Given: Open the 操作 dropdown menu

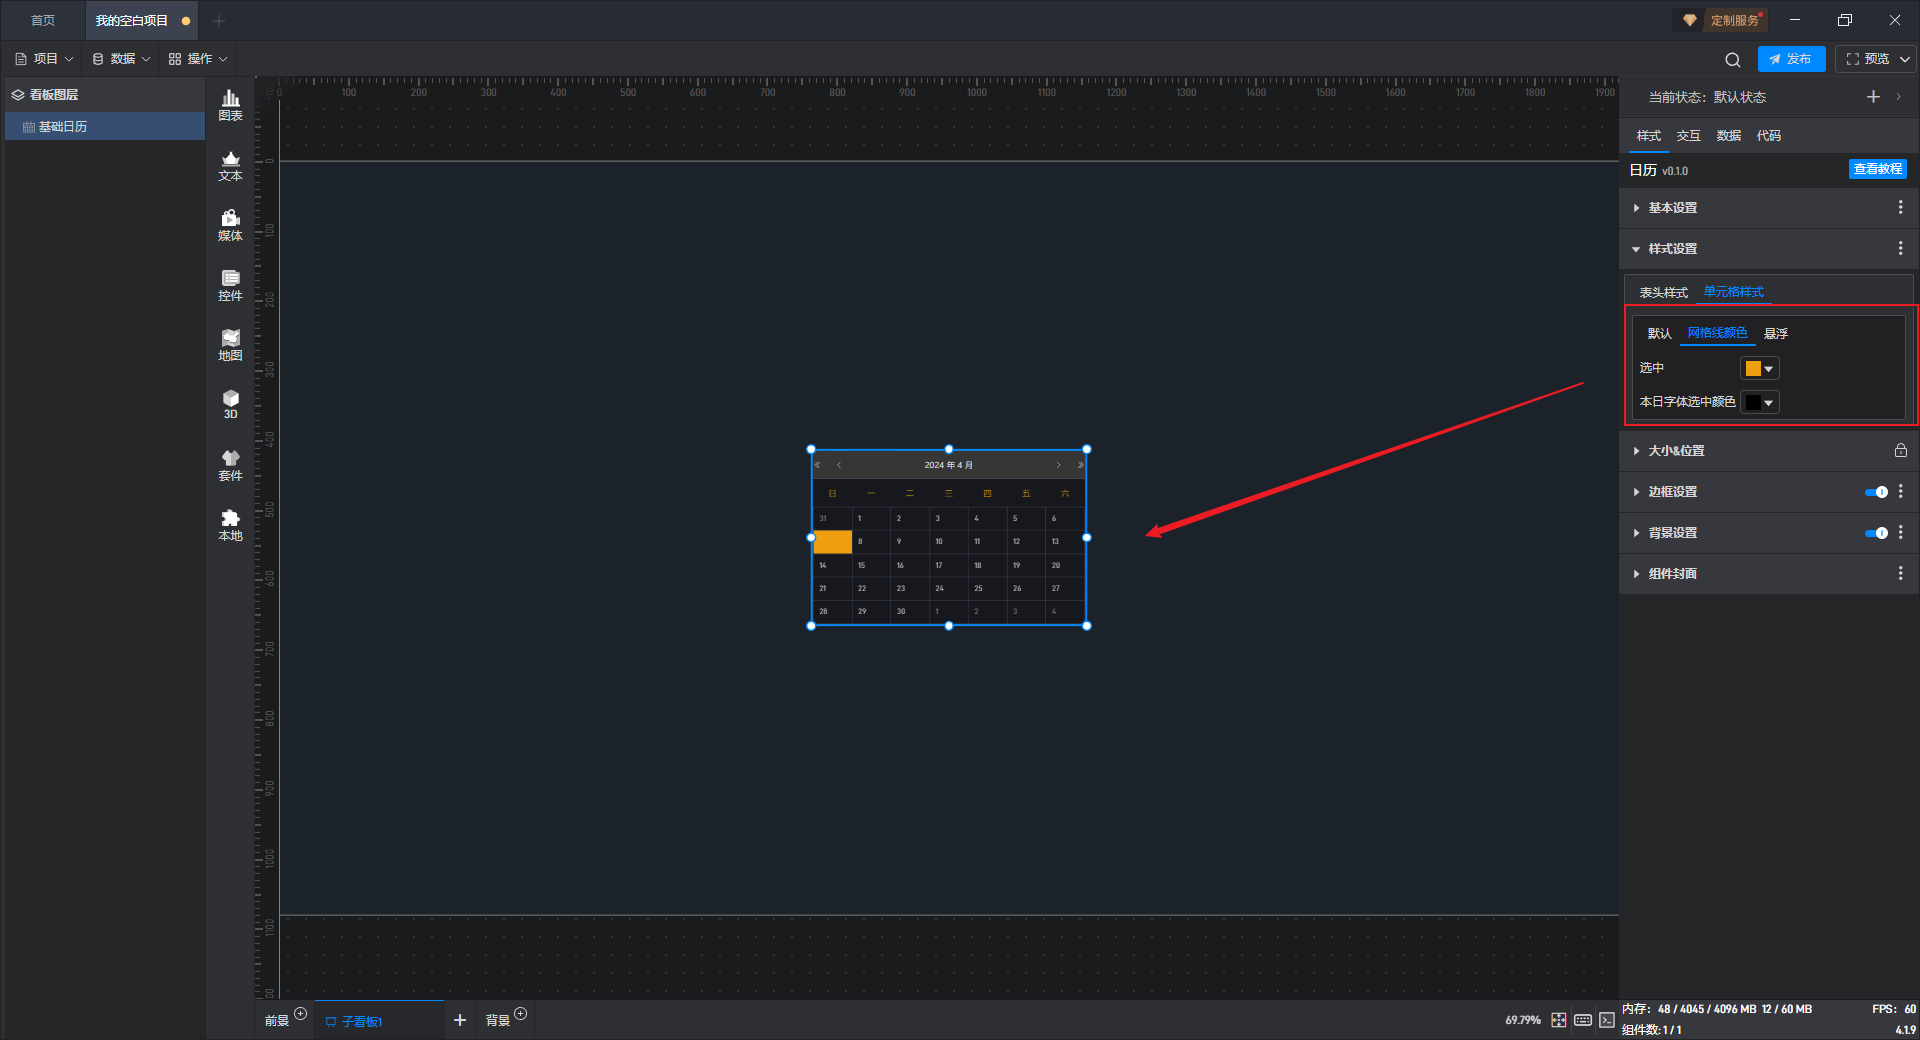Looking at the screenshot, I should (198, 59).
